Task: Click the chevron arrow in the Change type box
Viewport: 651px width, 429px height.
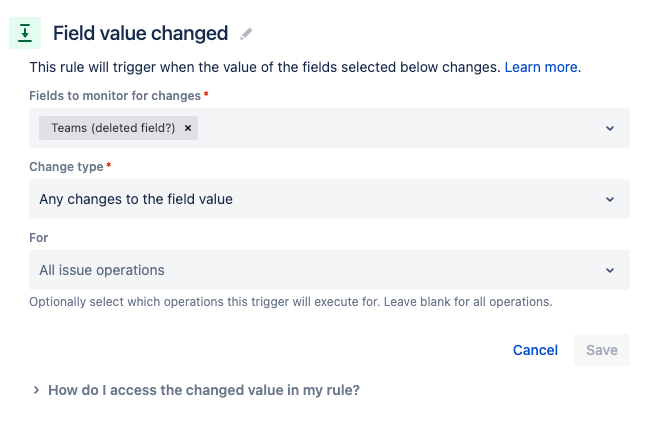Action: (610, 199)
